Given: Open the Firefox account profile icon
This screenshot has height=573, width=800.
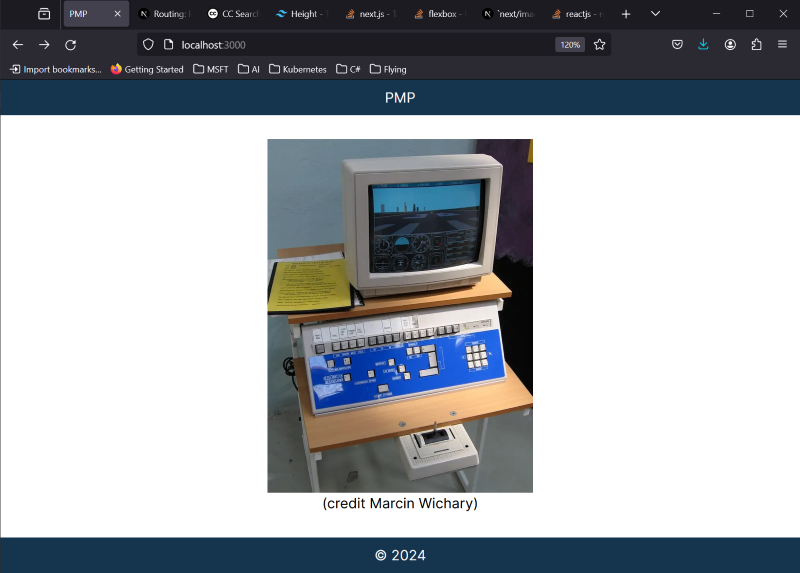Looking at the screenshot, I should [x=730, y=45].
